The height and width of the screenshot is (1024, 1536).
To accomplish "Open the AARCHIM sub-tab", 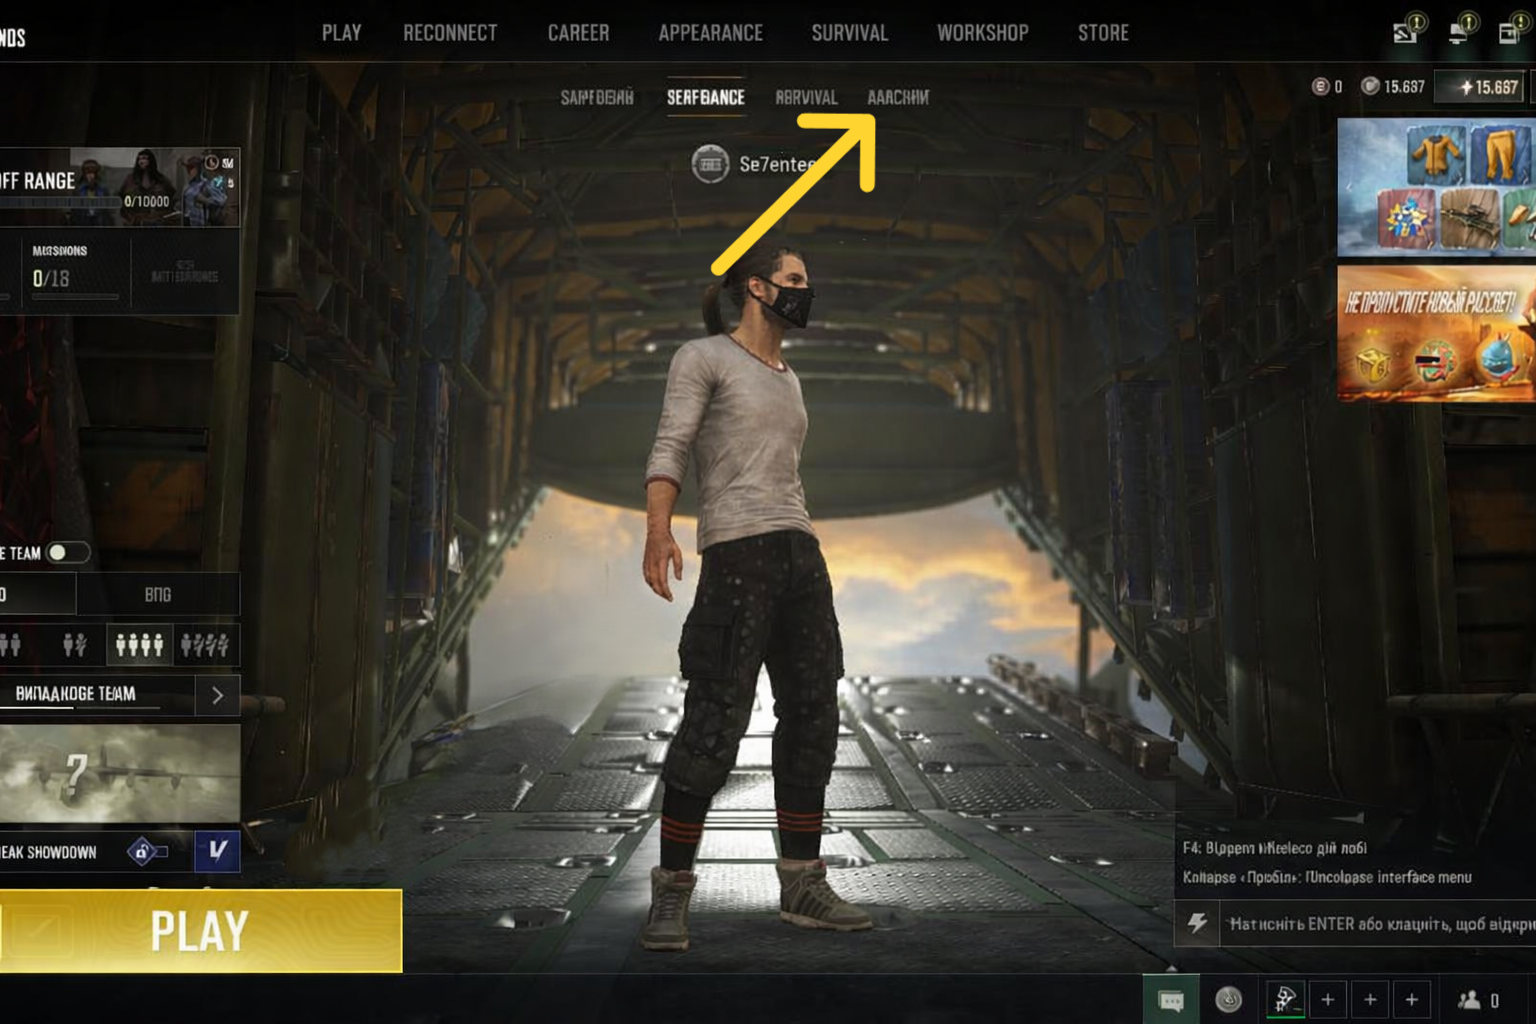I will [898, 97].
